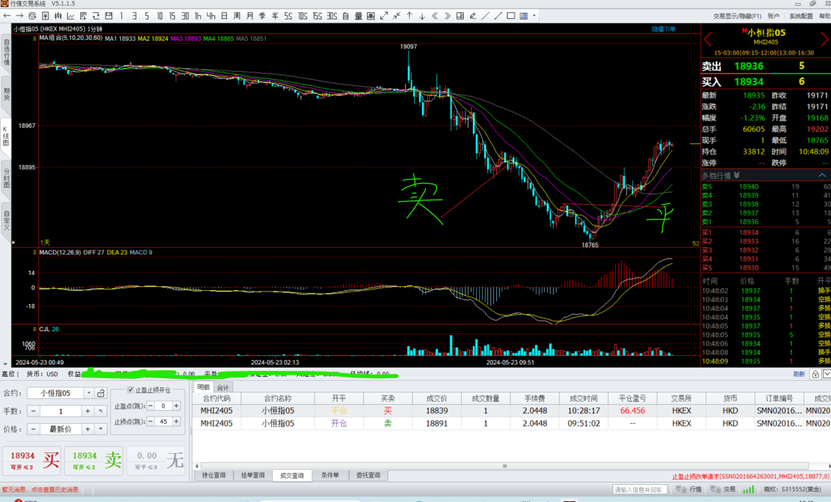Click the reset icon next to the quantity field
Viewport: 831px width, 502px height.
(x=101, y=411)
